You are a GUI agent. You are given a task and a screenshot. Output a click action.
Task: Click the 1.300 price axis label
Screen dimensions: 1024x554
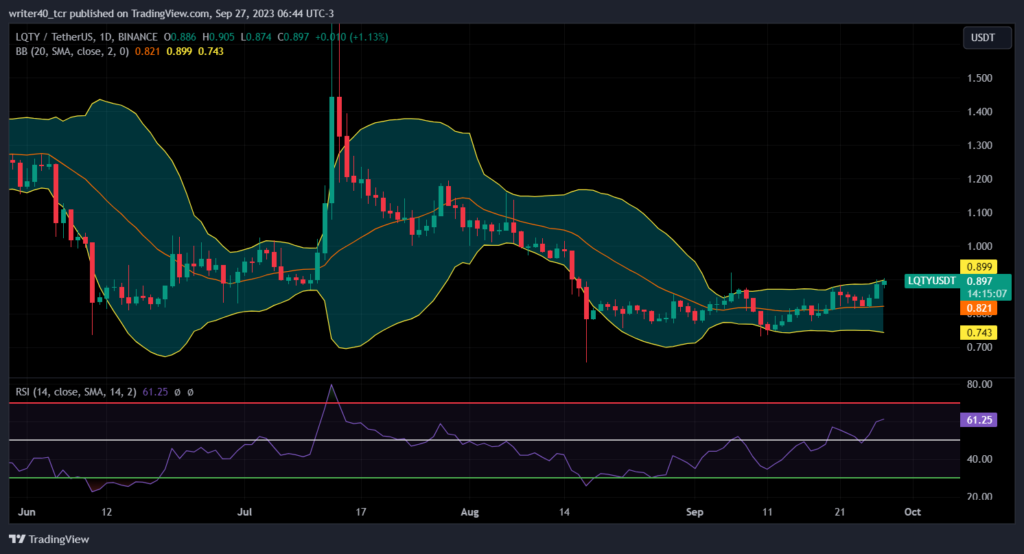(x=979, y=145)
